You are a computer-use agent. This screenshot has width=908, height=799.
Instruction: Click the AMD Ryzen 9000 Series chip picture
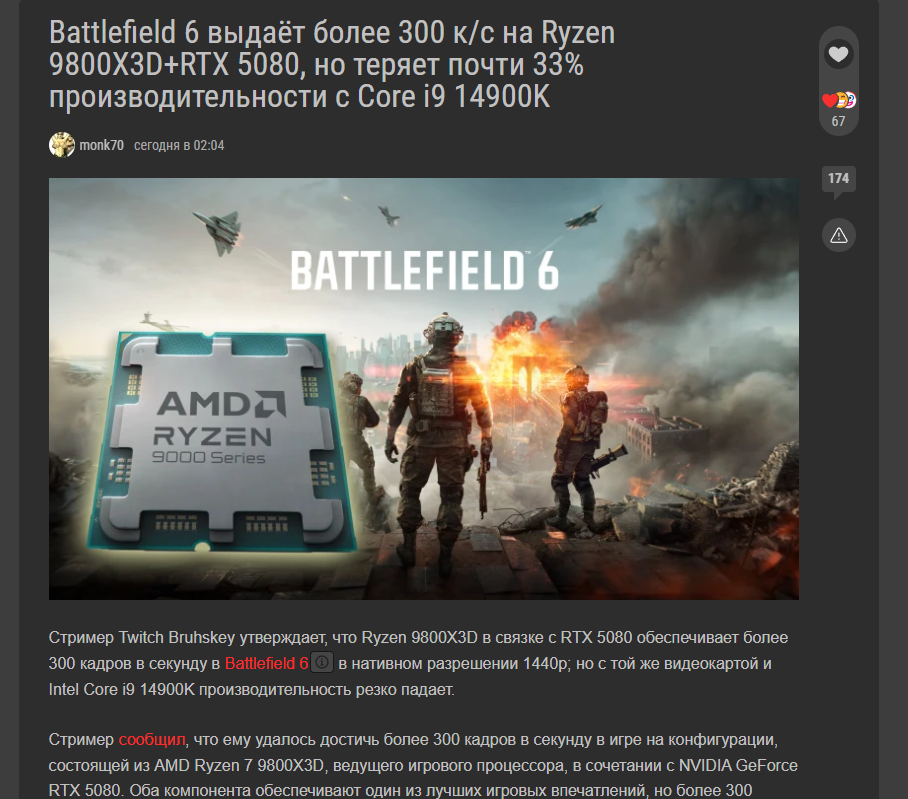point(220,440)
